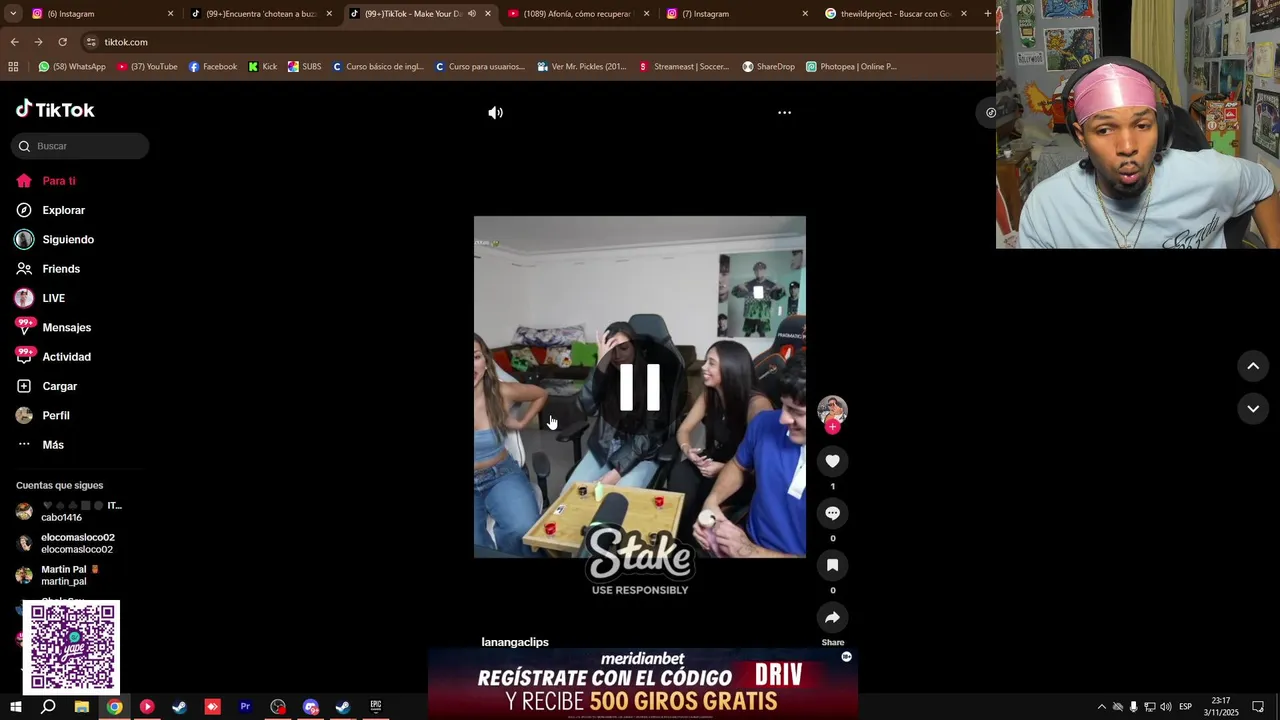Switch to the Afonía YouTube tab
Viewport: 1280px width, 720px height.
tap(576, 14)
